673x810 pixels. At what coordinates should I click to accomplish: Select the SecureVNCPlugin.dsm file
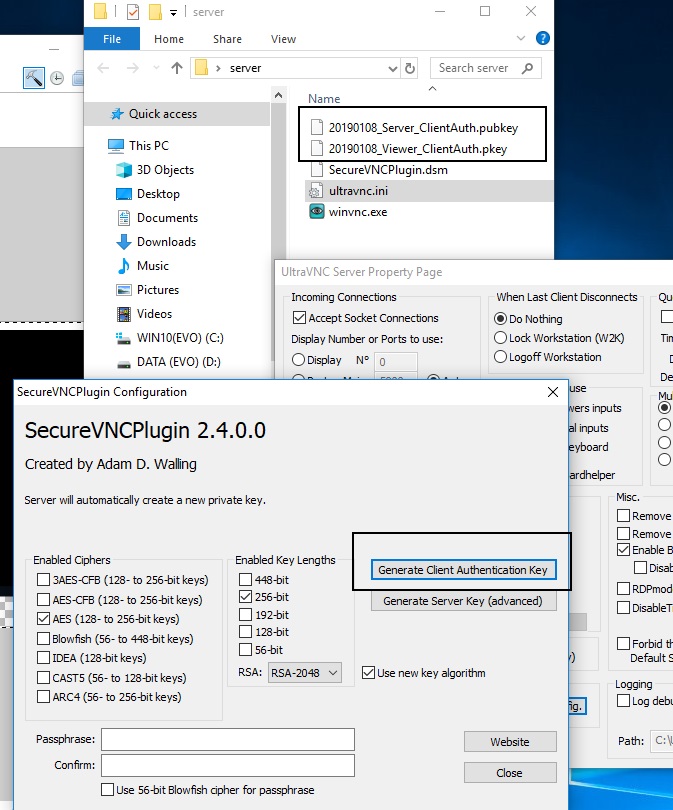tap(388, 170)
